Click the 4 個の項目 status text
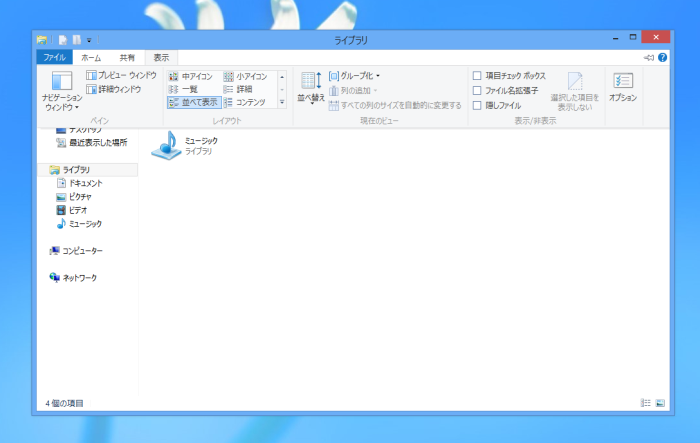 tap(64, 403)
